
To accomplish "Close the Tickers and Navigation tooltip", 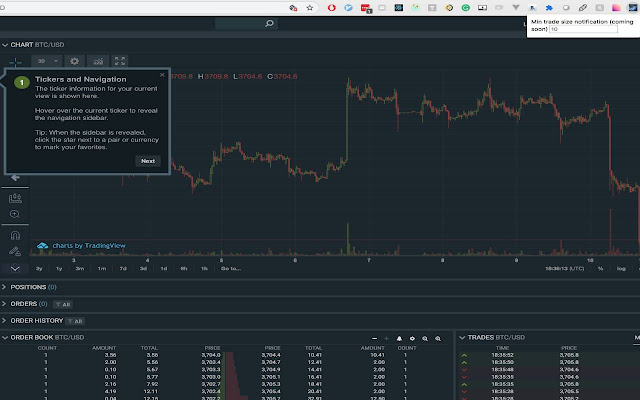I will click(x=162, y=75).
